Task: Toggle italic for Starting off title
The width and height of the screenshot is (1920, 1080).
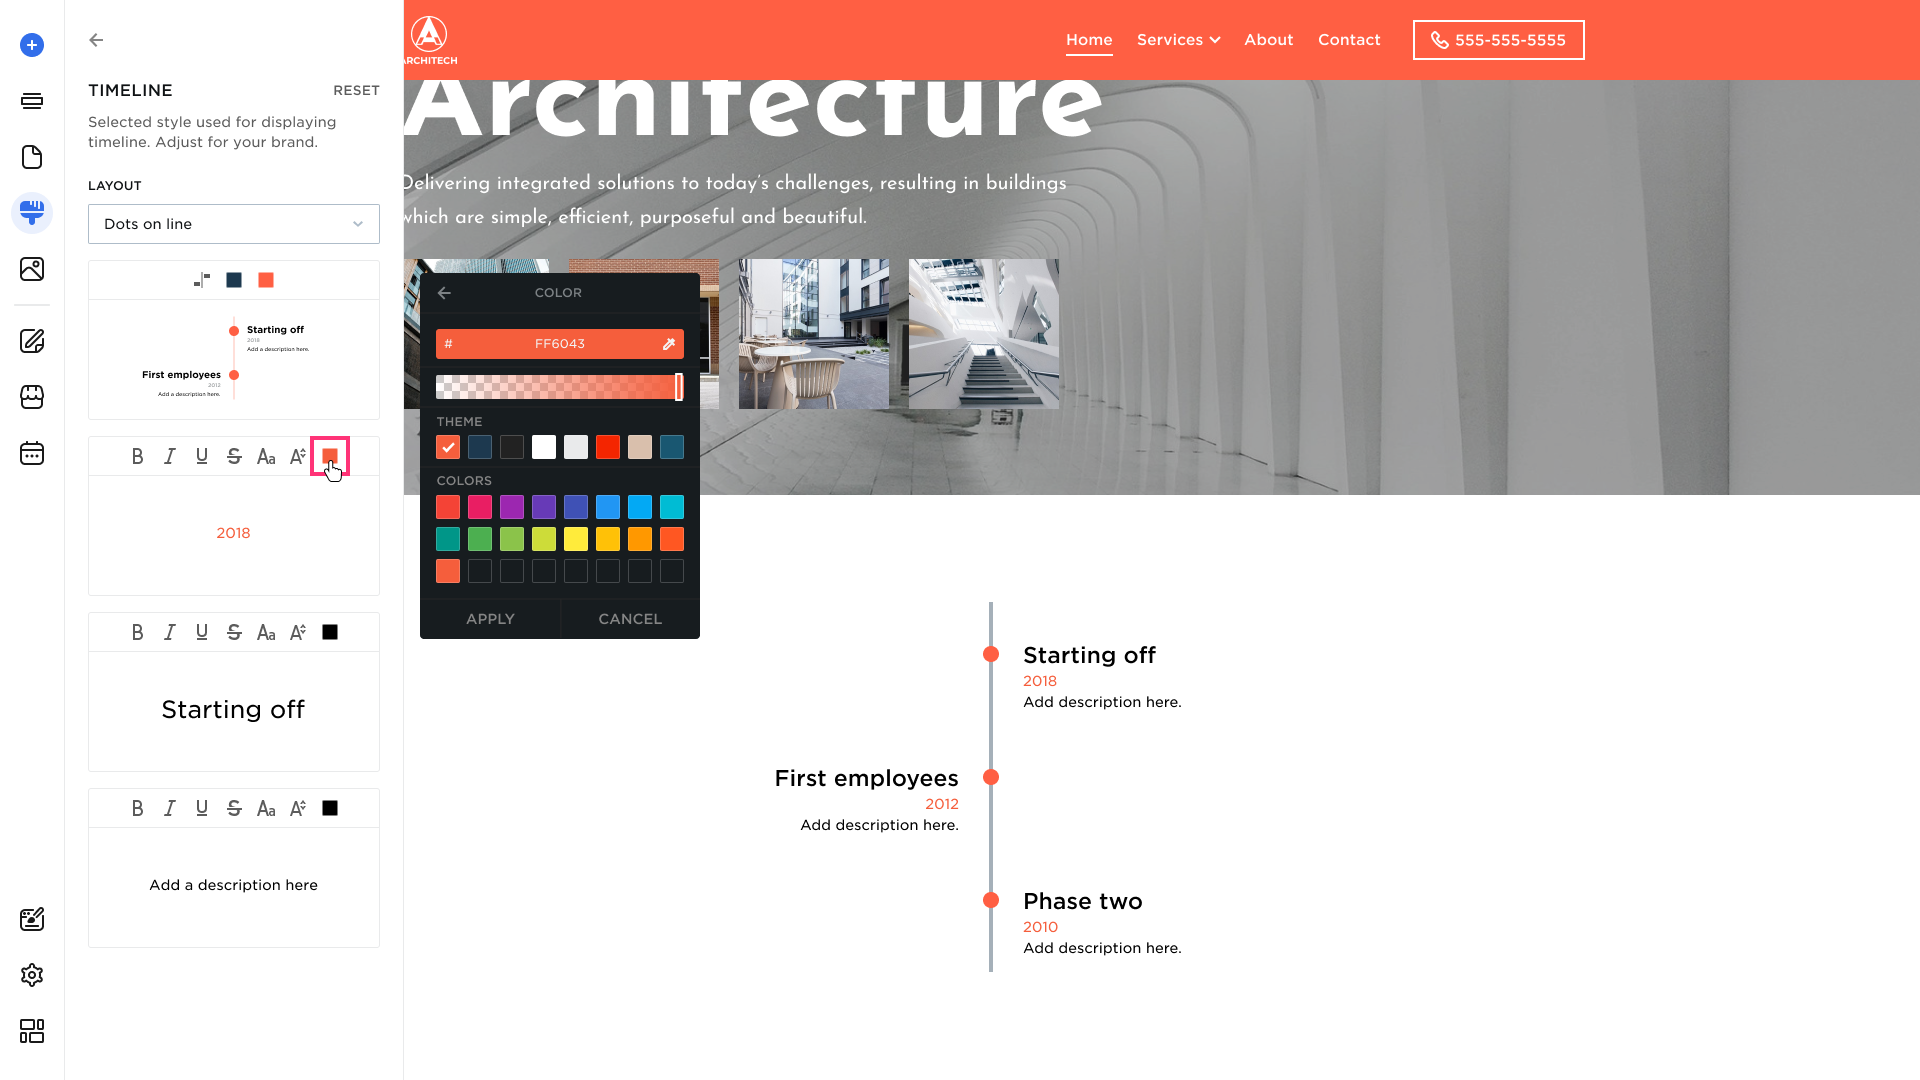Action: pyautogui.click(x=170, y=633)
